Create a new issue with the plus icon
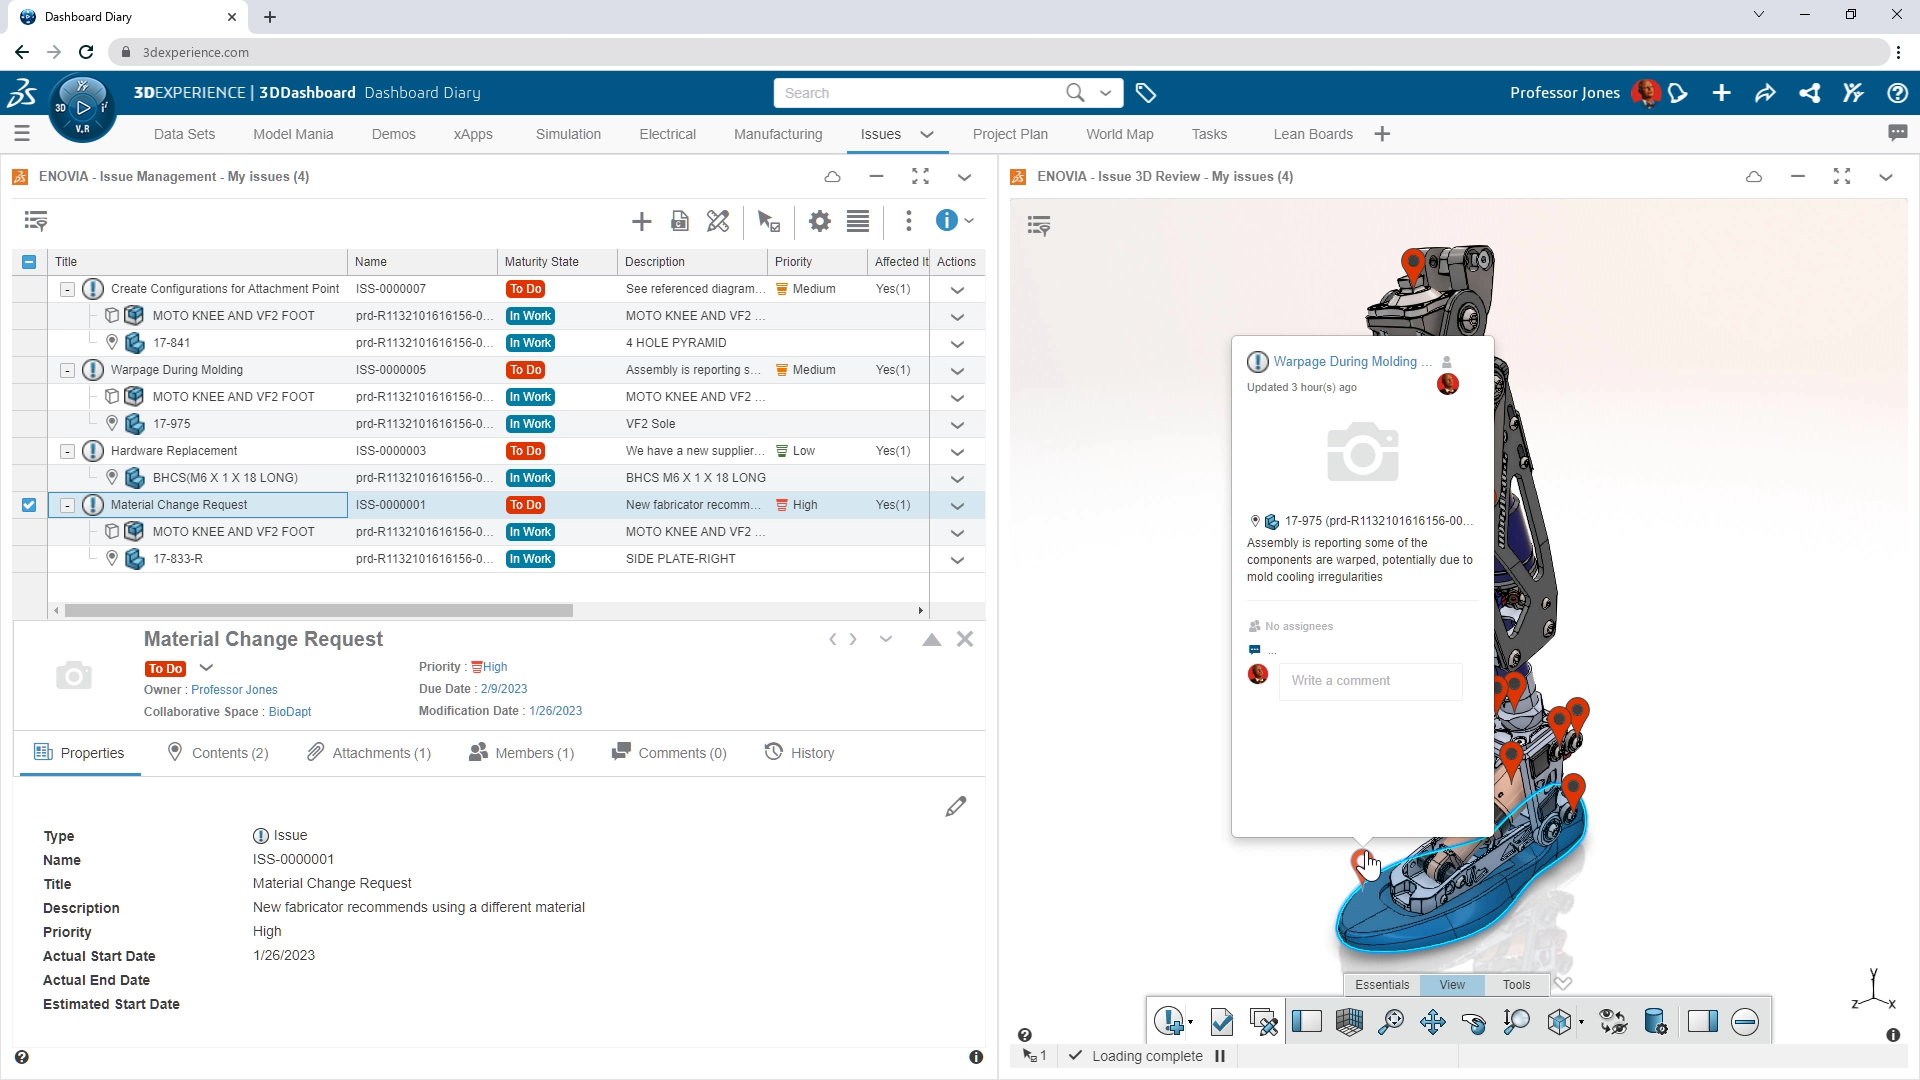This screenshot has height=1080, width=1920. [641, 221]
